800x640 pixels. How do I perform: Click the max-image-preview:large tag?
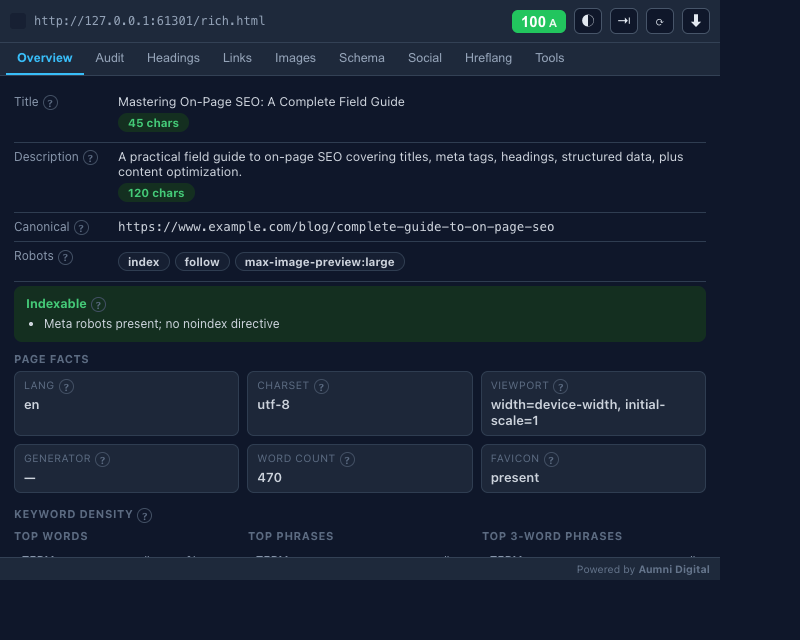point(319,262)
